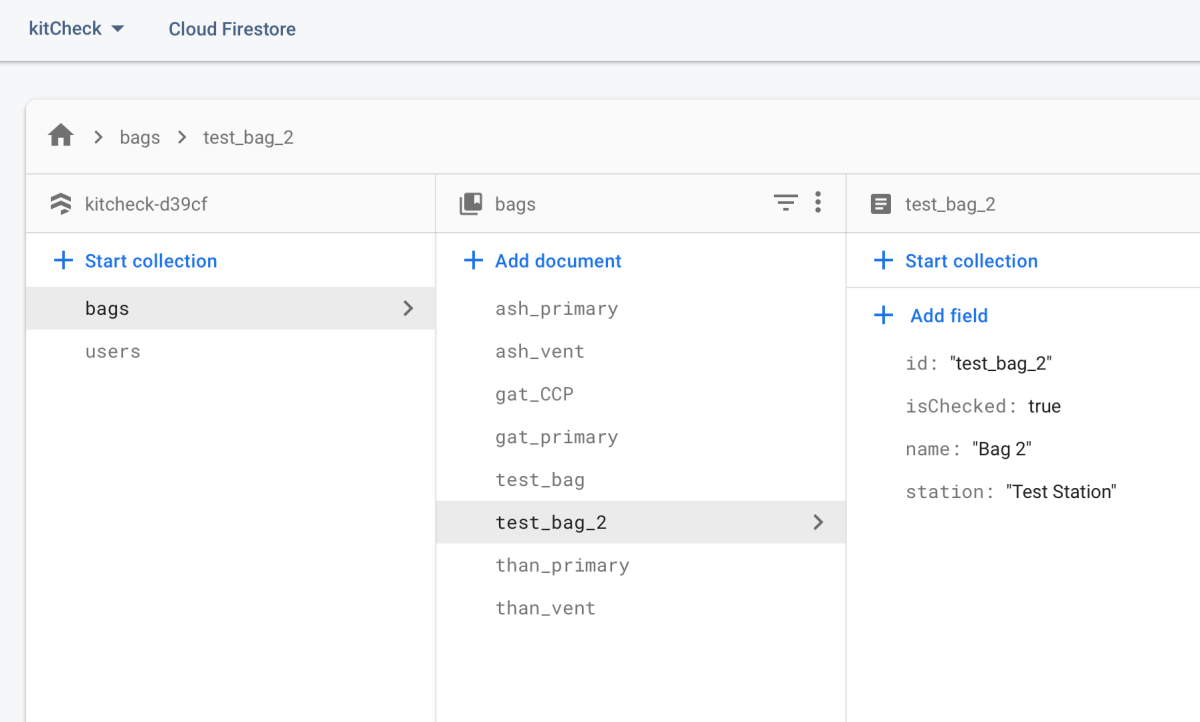Select the gat_CCP document
The image size is (1200, 722).
click(x=534, y=394)
